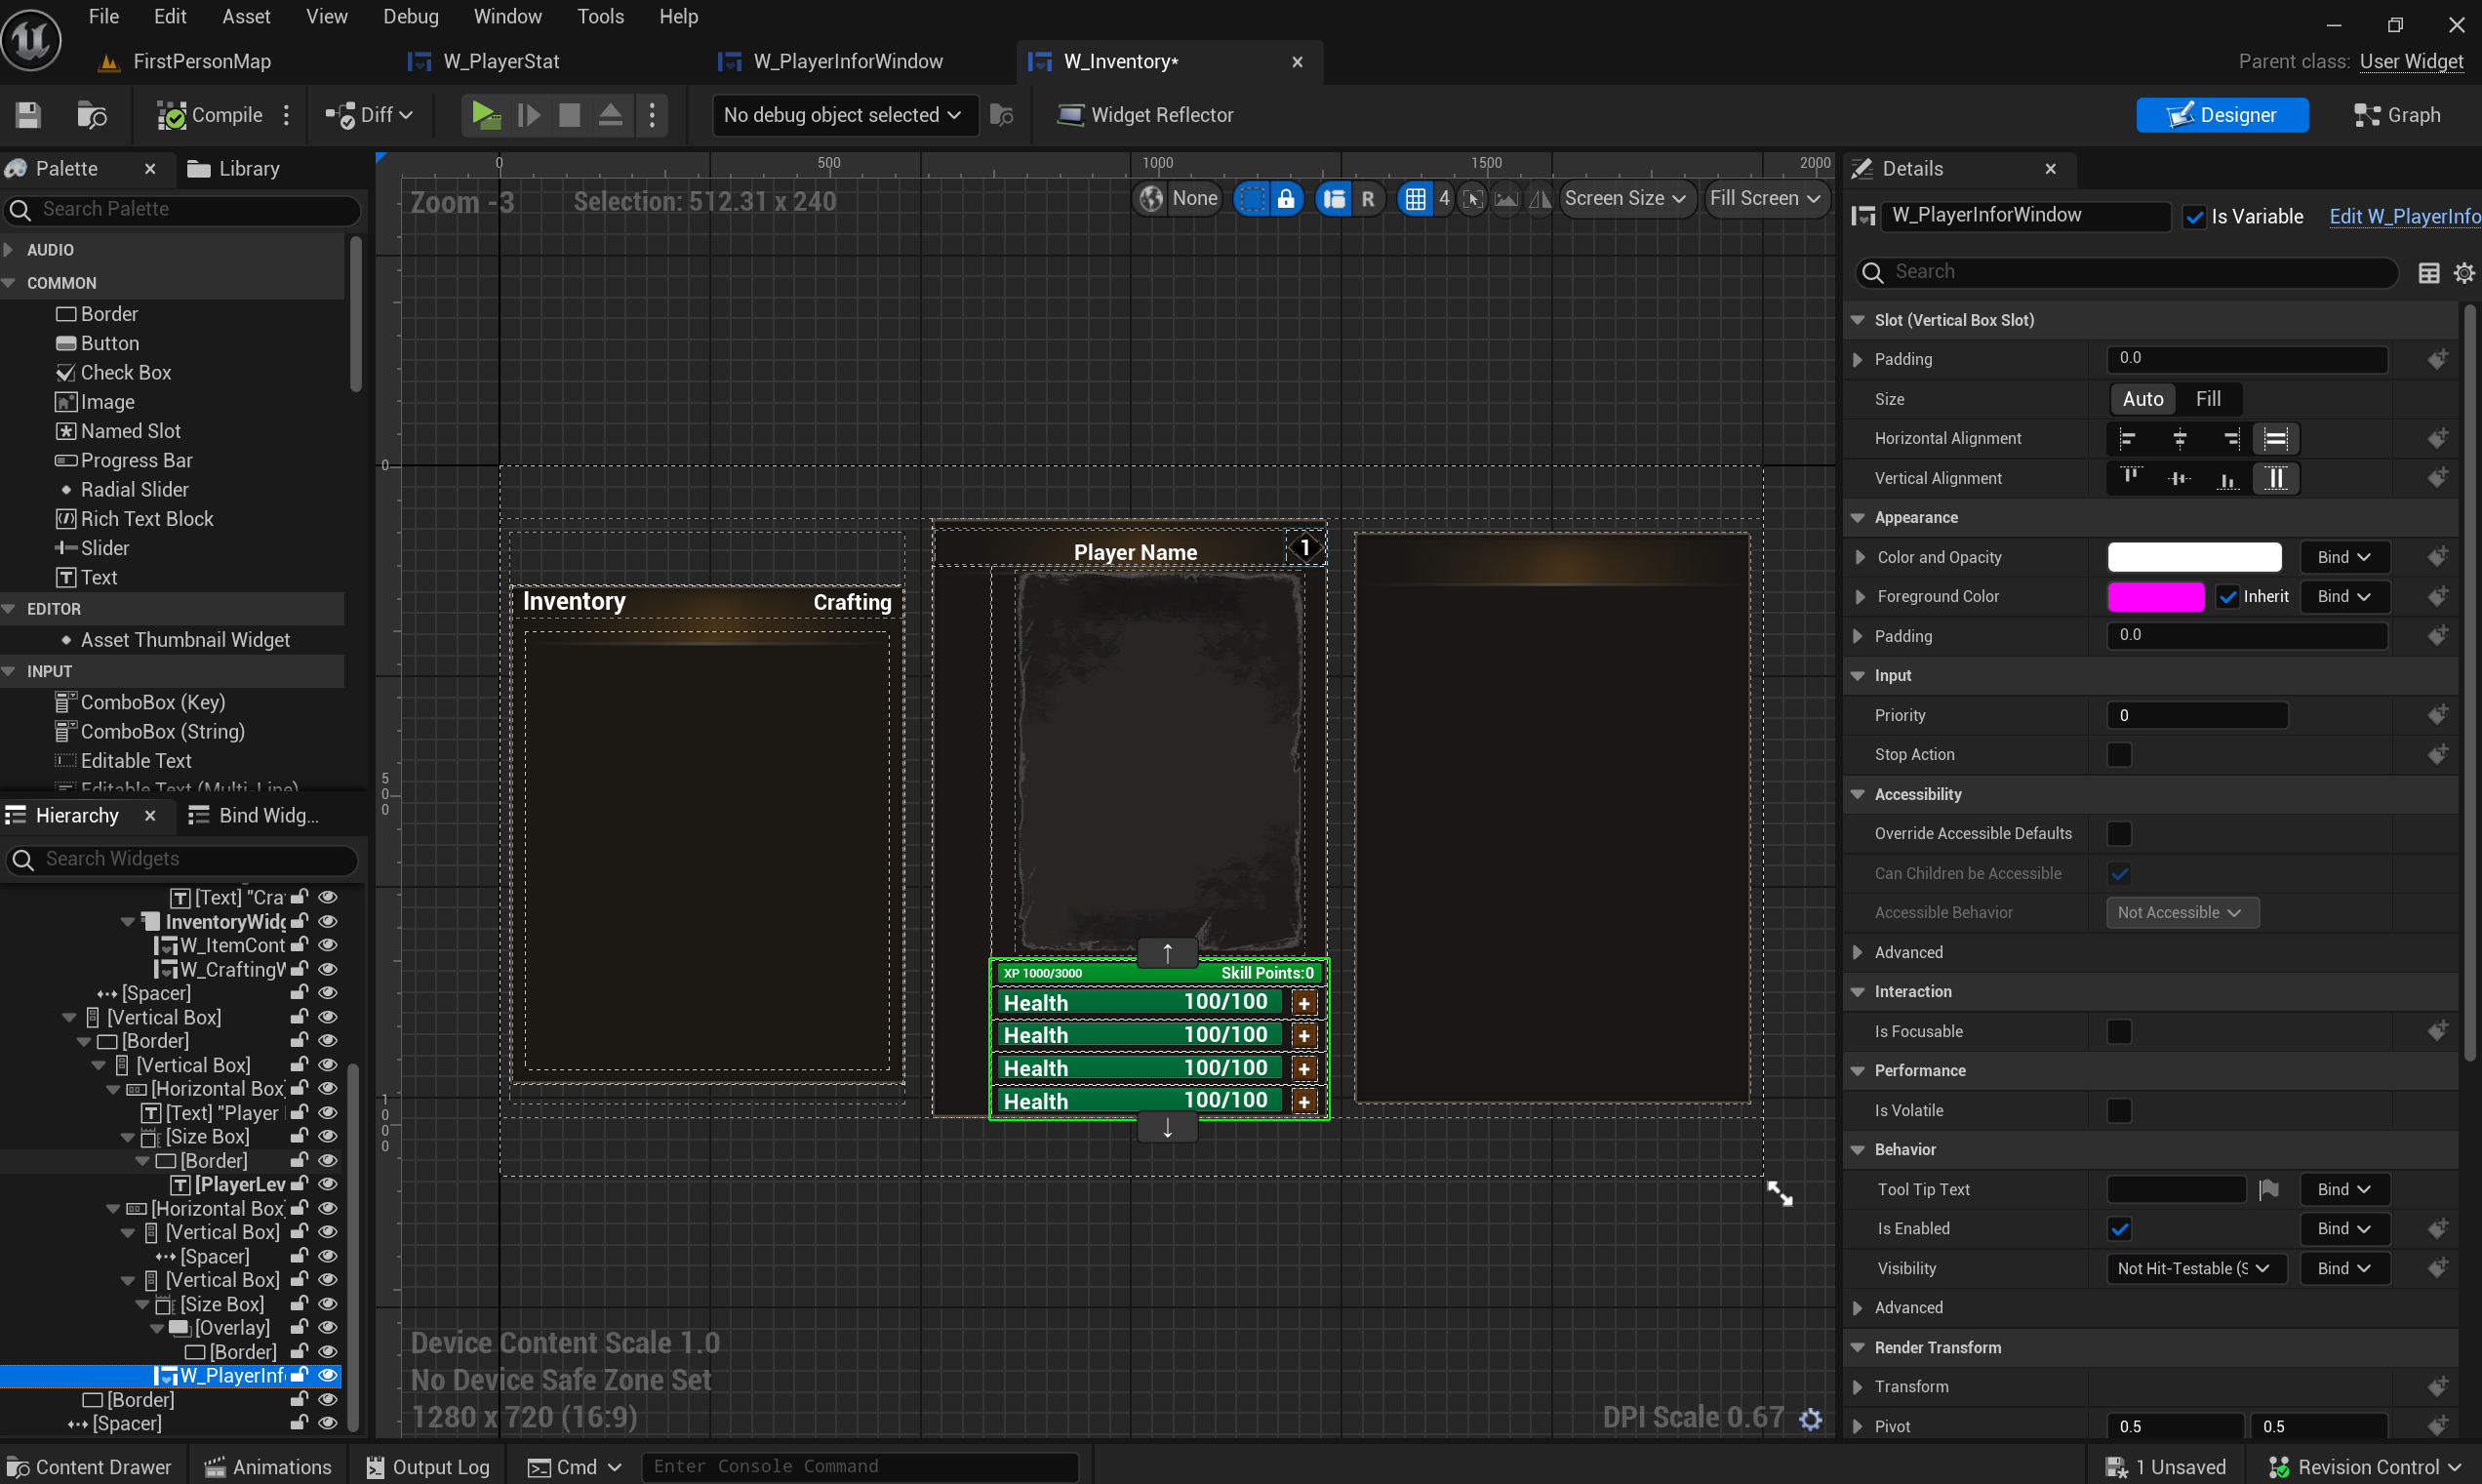Hide the W_PlayerInforWindow widget with eye icon
2482x1484 pixels.
click(x=327, y=1375)
